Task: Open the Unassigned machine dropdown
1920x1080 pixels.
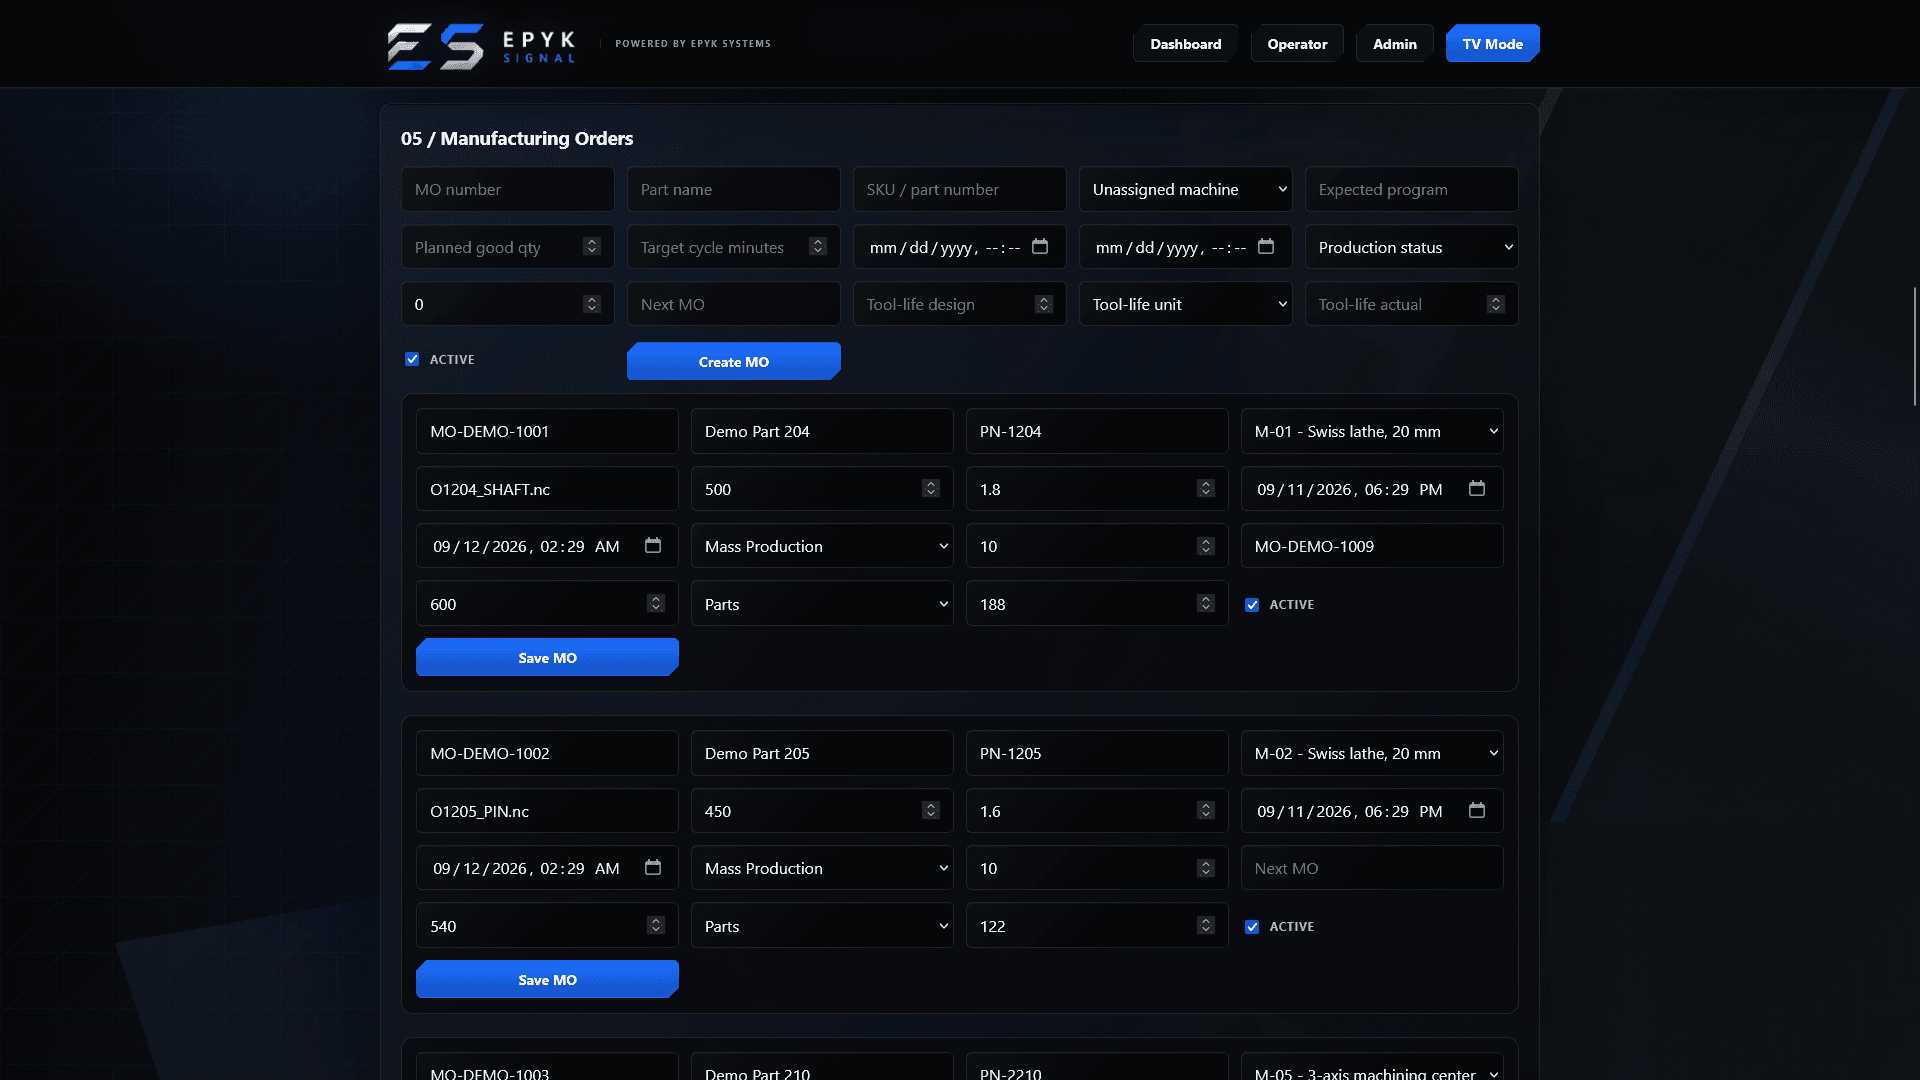Action: pyautogui.click(x=1185, y=189)
